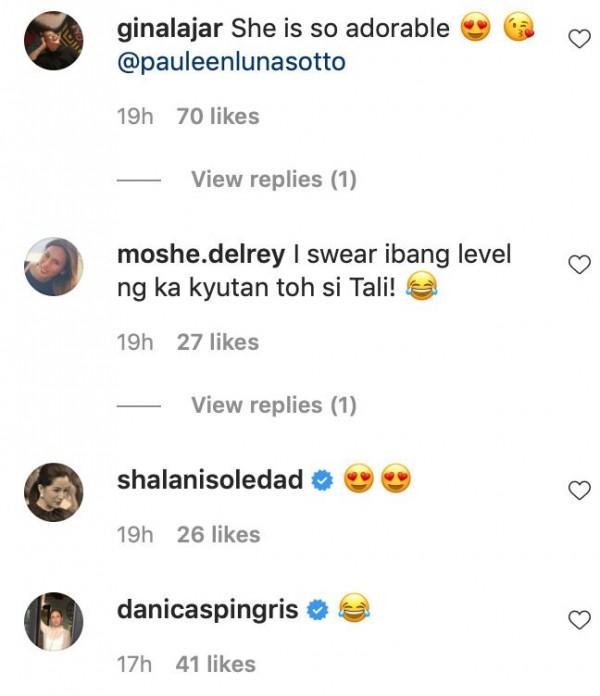Show the 27 likes list

click(x=217, y=342)
